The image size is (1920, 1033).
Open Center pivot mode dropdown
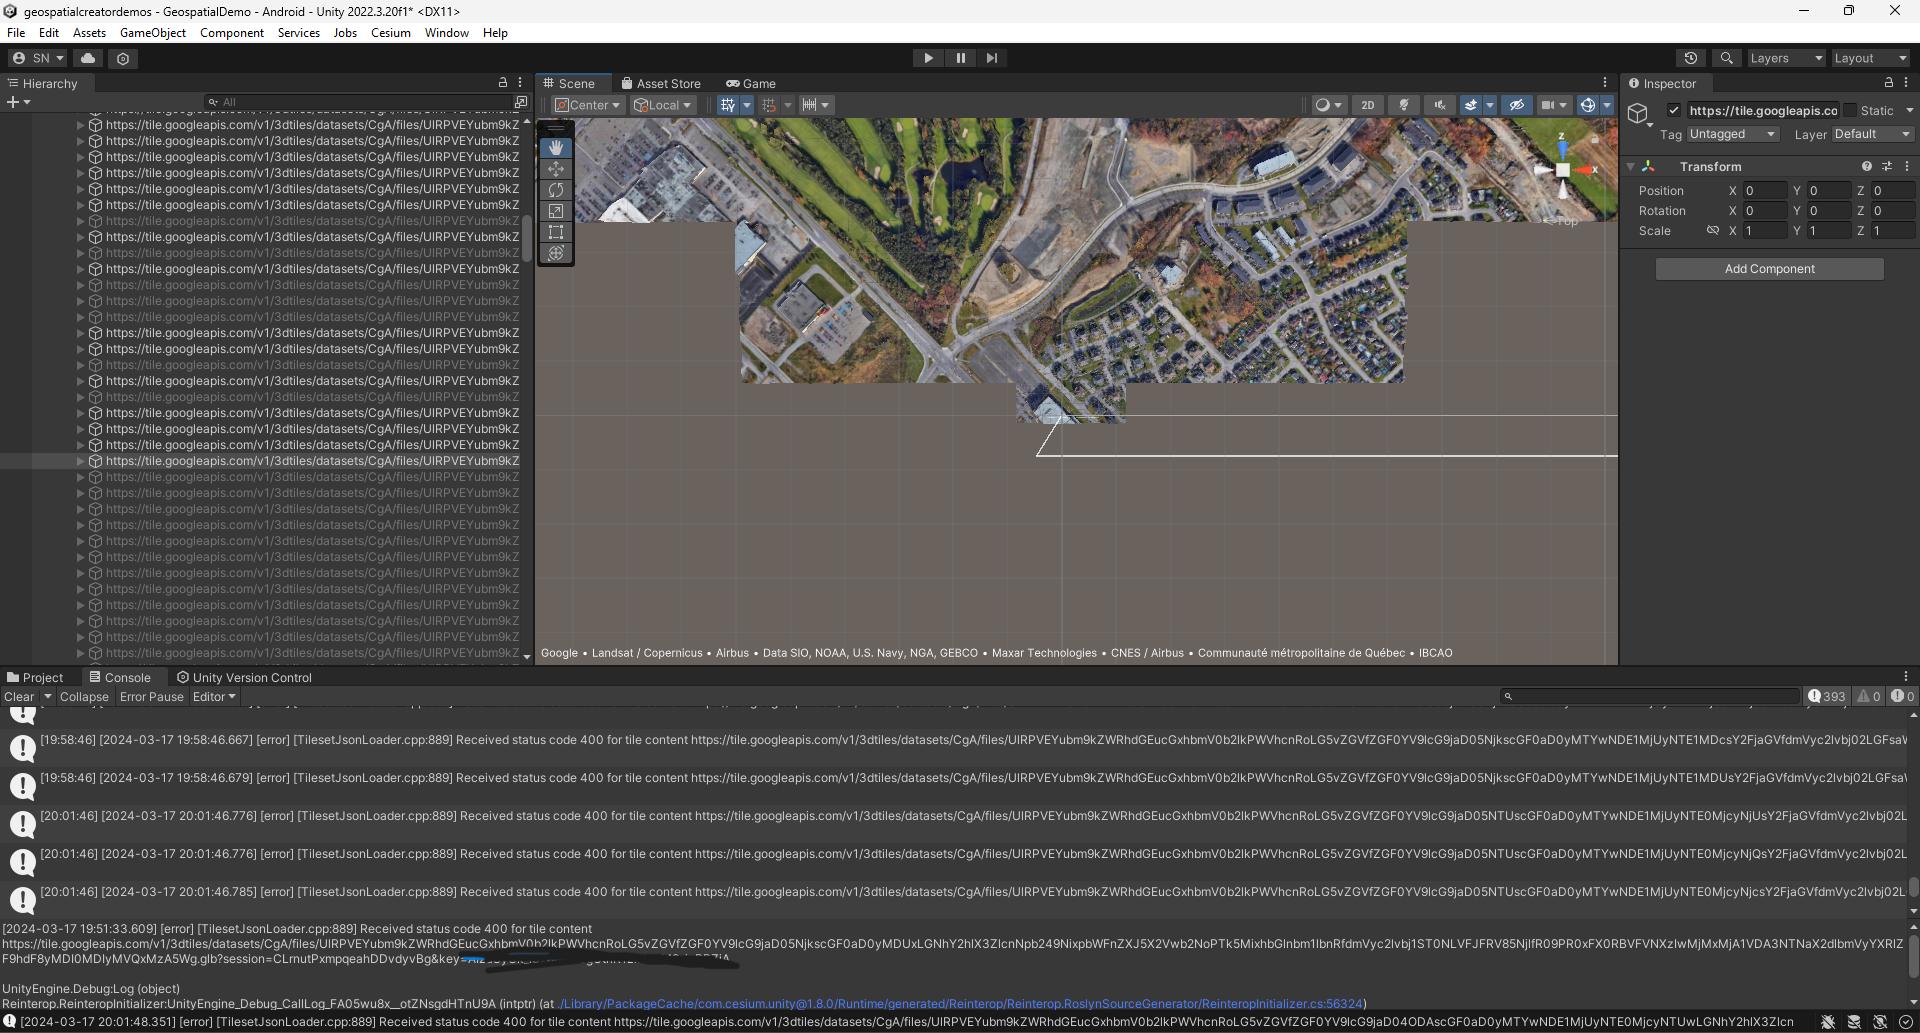(588, 105)
